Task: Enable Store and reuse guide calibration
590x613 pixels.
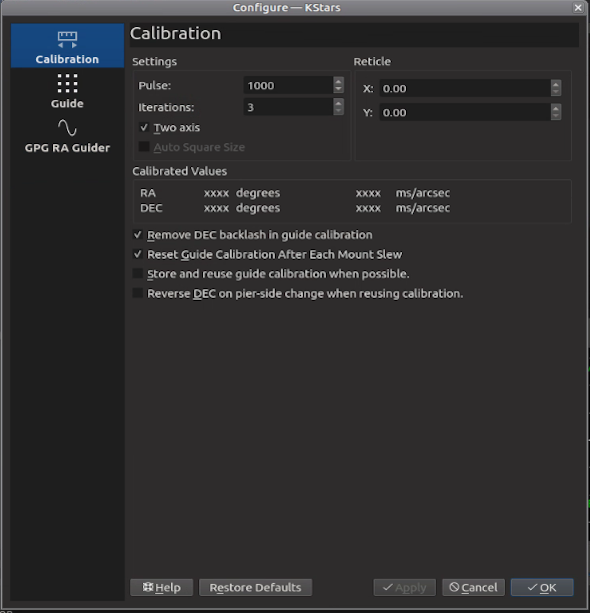Action: coord(138,273)
